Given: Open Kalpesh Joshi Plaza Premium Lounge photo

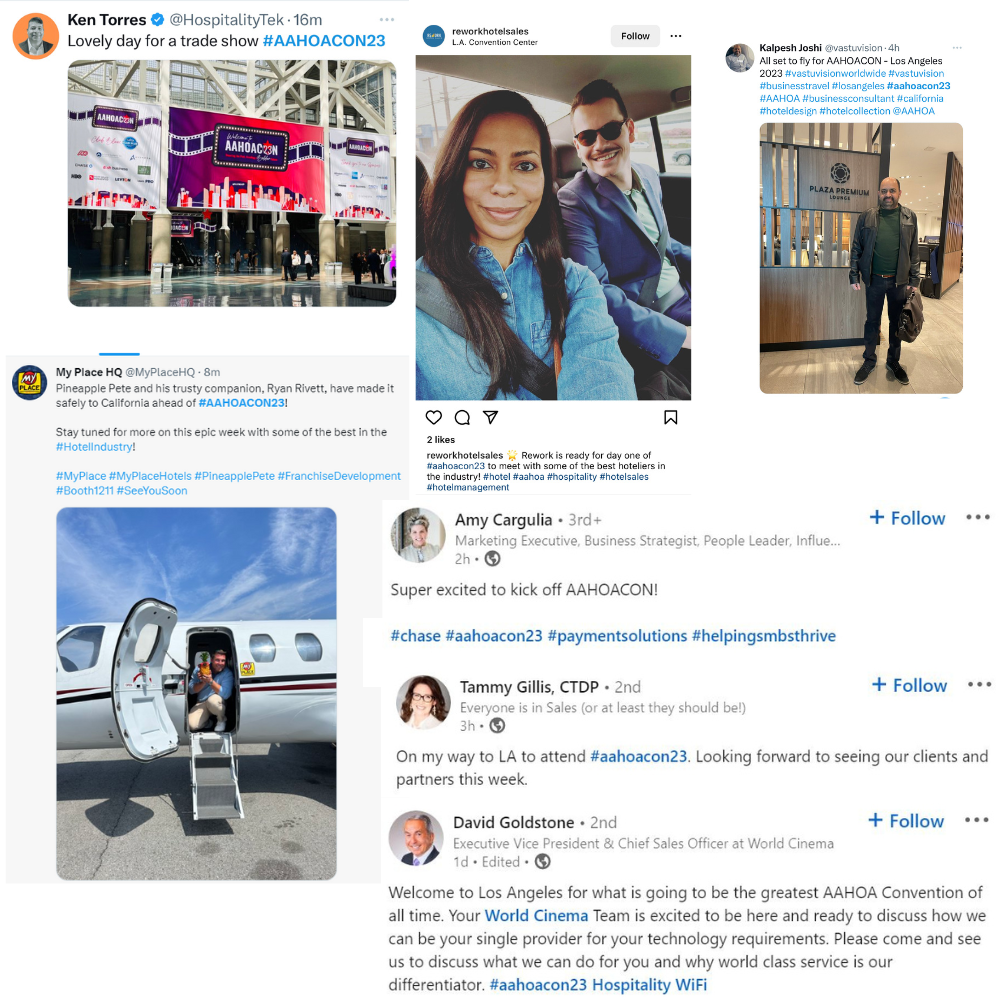Looking at the screenshot, I should click(x=861, y=258).
